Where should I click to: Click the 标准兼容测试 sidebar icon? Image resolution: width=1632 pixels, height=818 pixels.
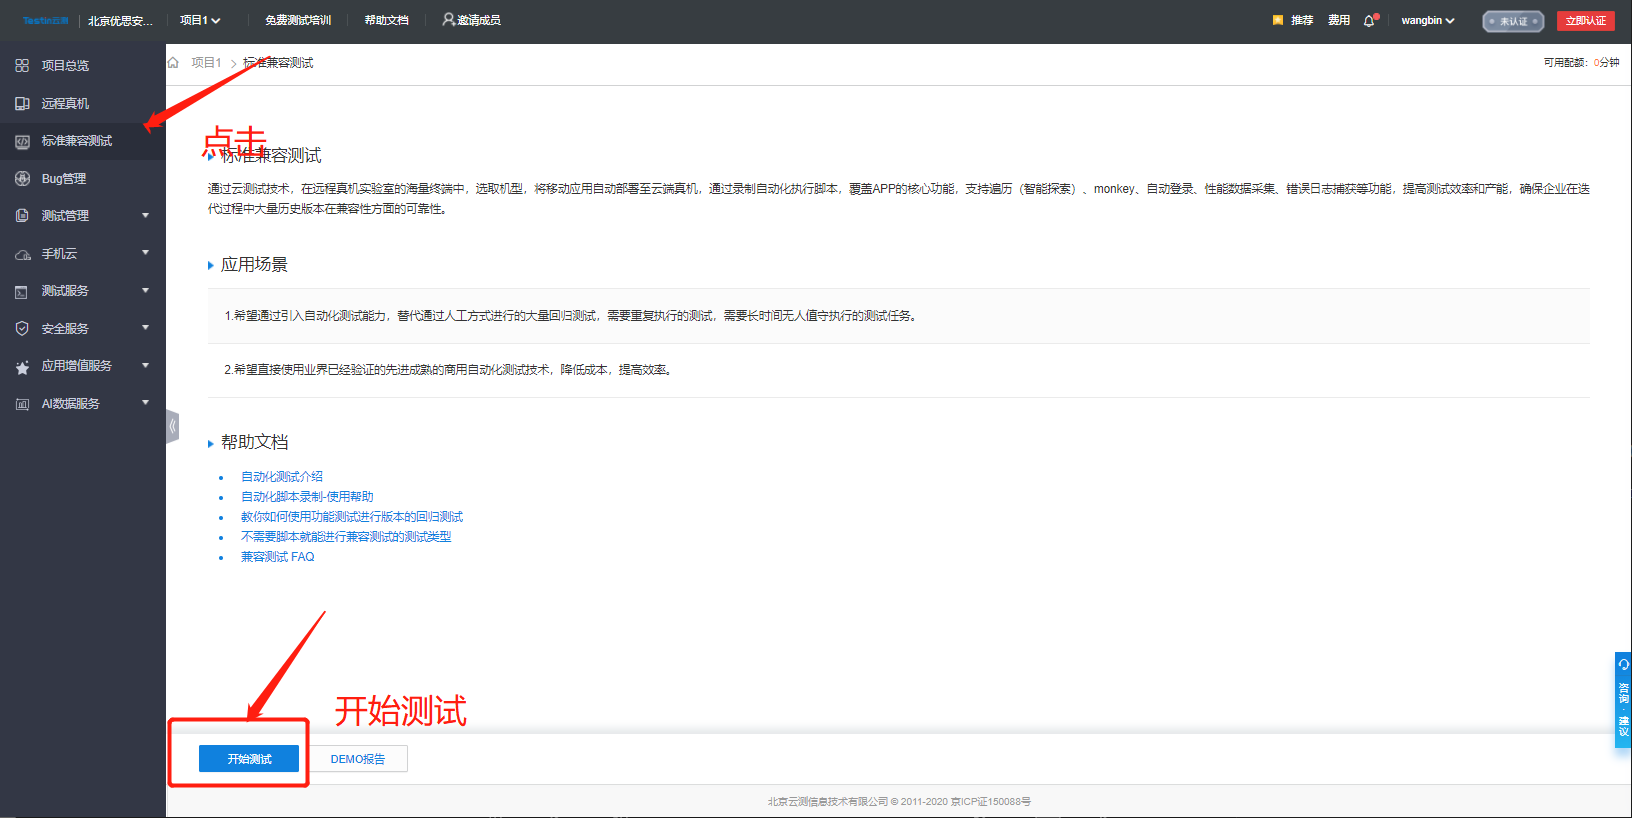[x=22, y=141]
